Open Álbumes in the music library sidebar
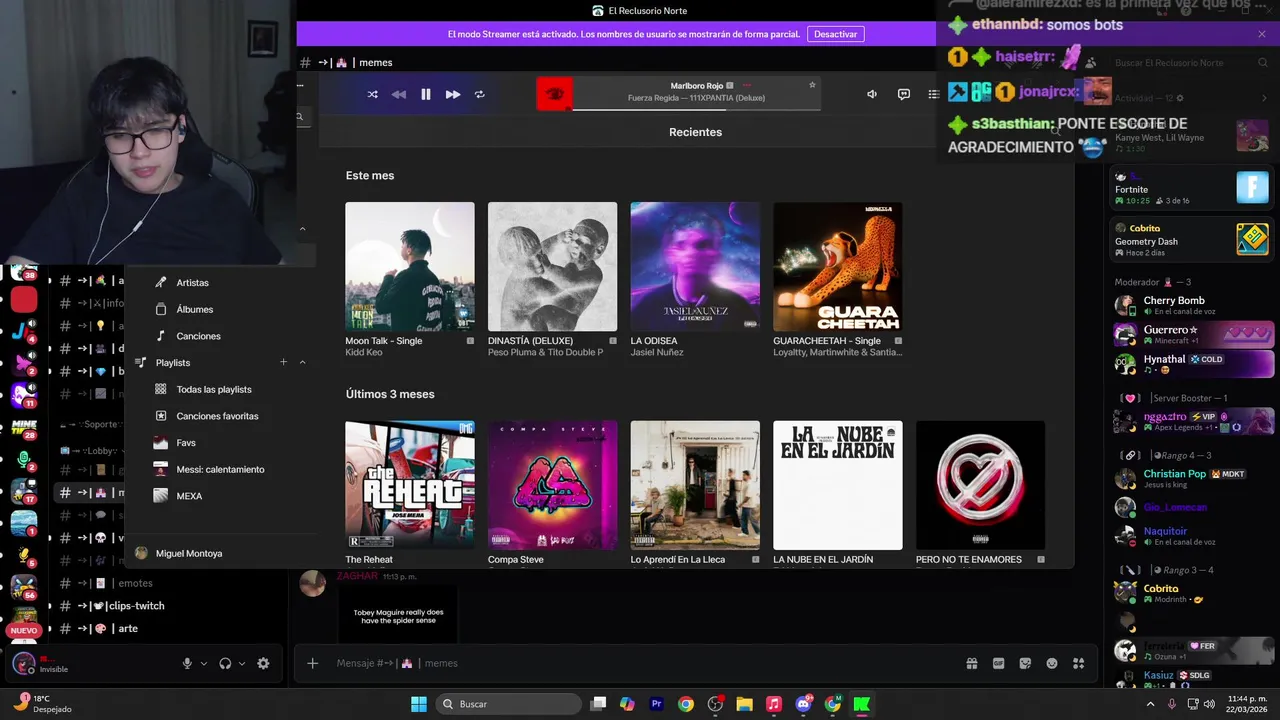The image size is (1280, 720). click(194, 310)
